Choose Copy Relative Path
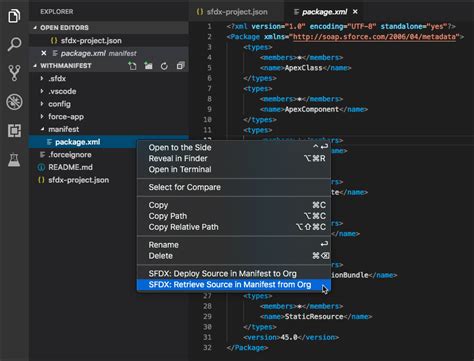The image size is (474, 361). [234, 227]
